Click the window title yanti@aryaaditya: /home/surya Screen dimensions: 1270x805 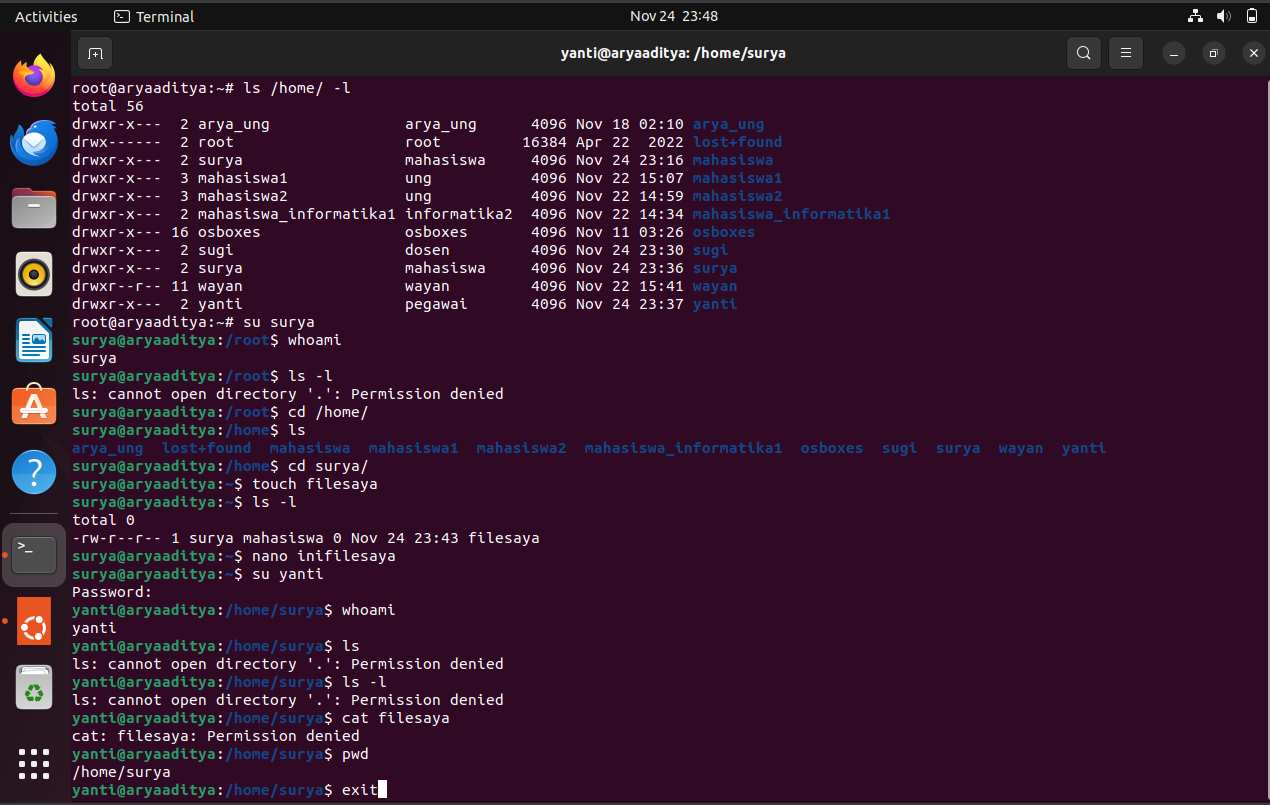673,53
